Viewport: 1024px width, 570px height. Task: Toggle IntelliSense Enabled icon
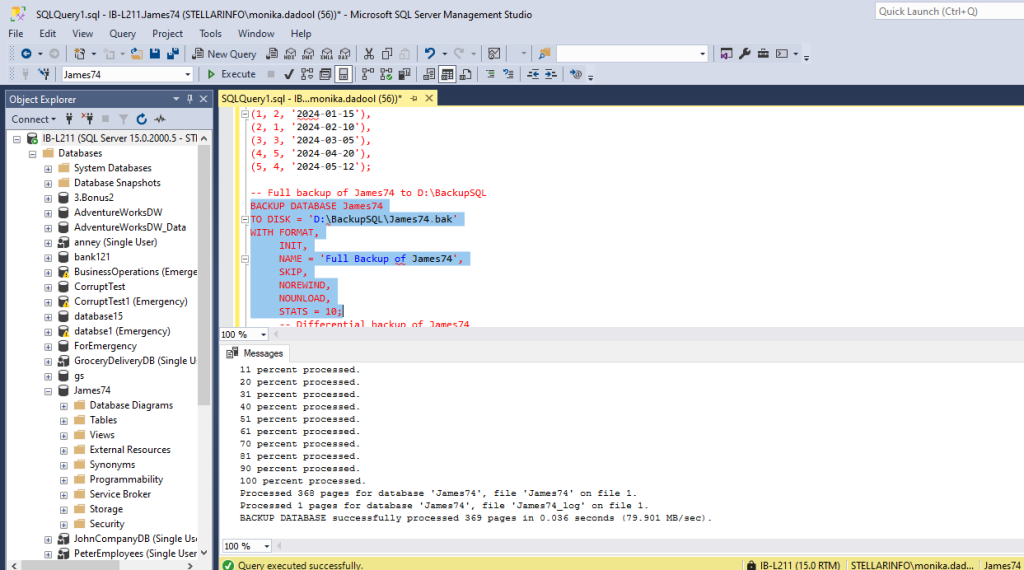tap(344, 74)
